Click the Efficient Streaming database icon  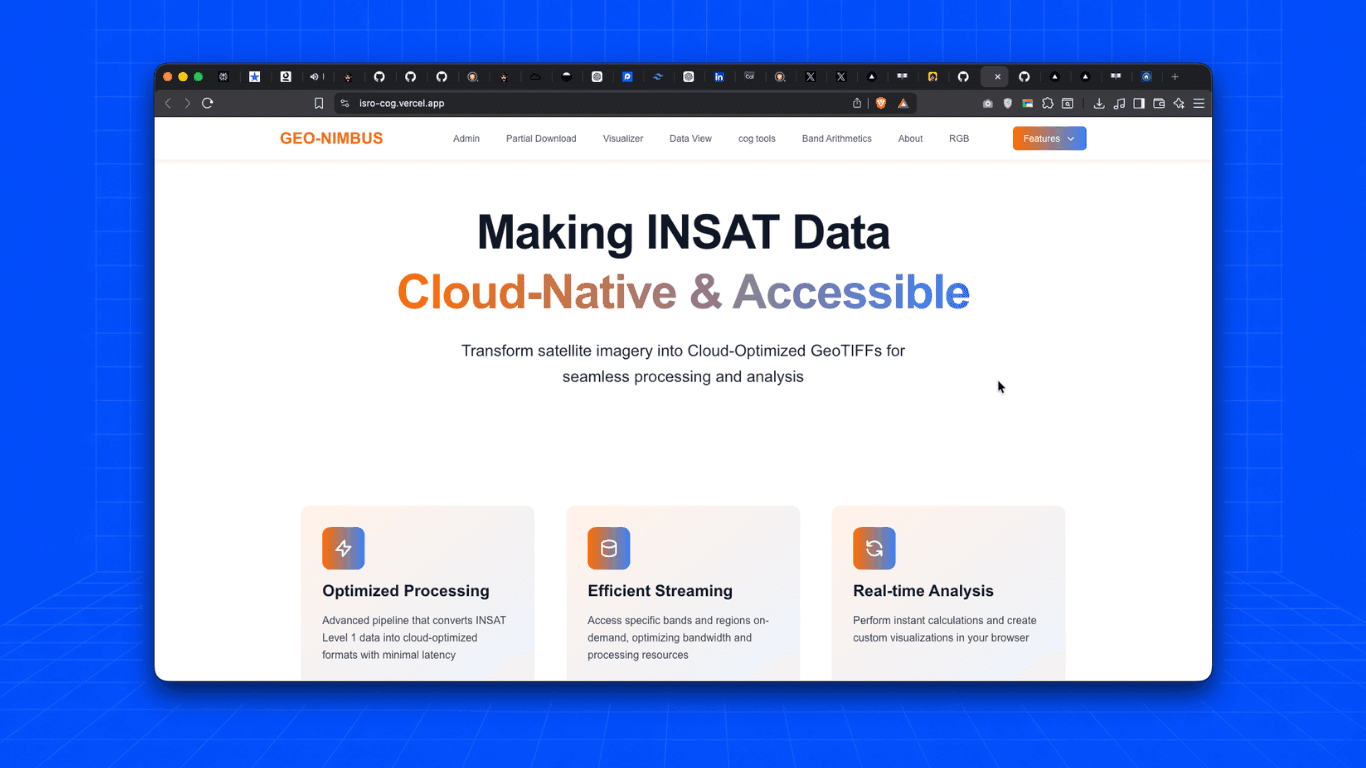tap(609, 548)
